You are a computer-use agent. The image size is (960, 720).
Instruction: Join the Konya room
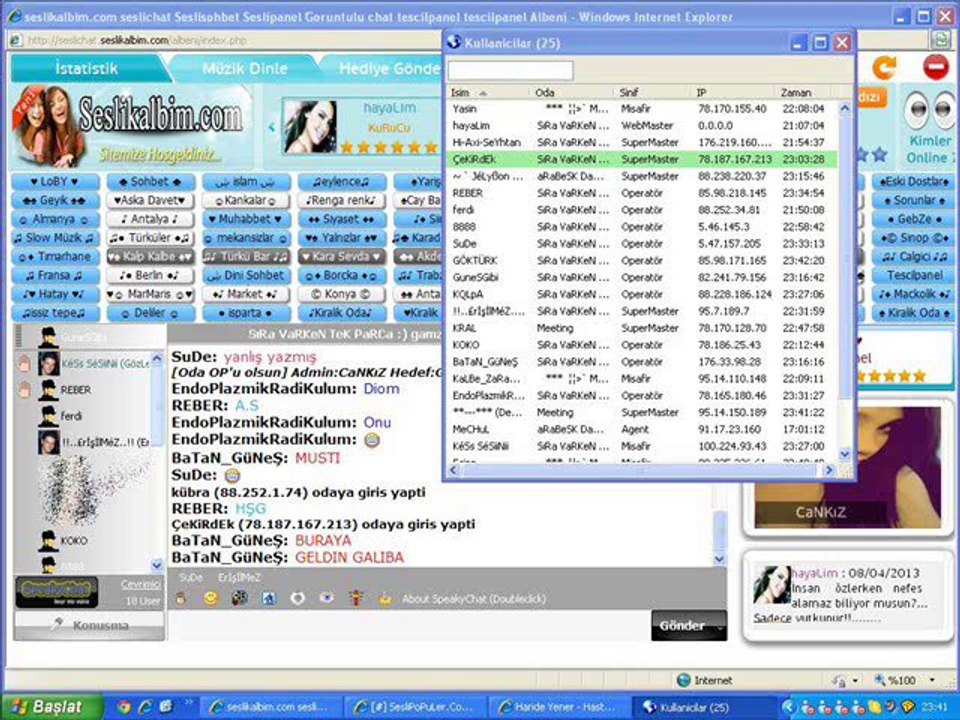342,294
